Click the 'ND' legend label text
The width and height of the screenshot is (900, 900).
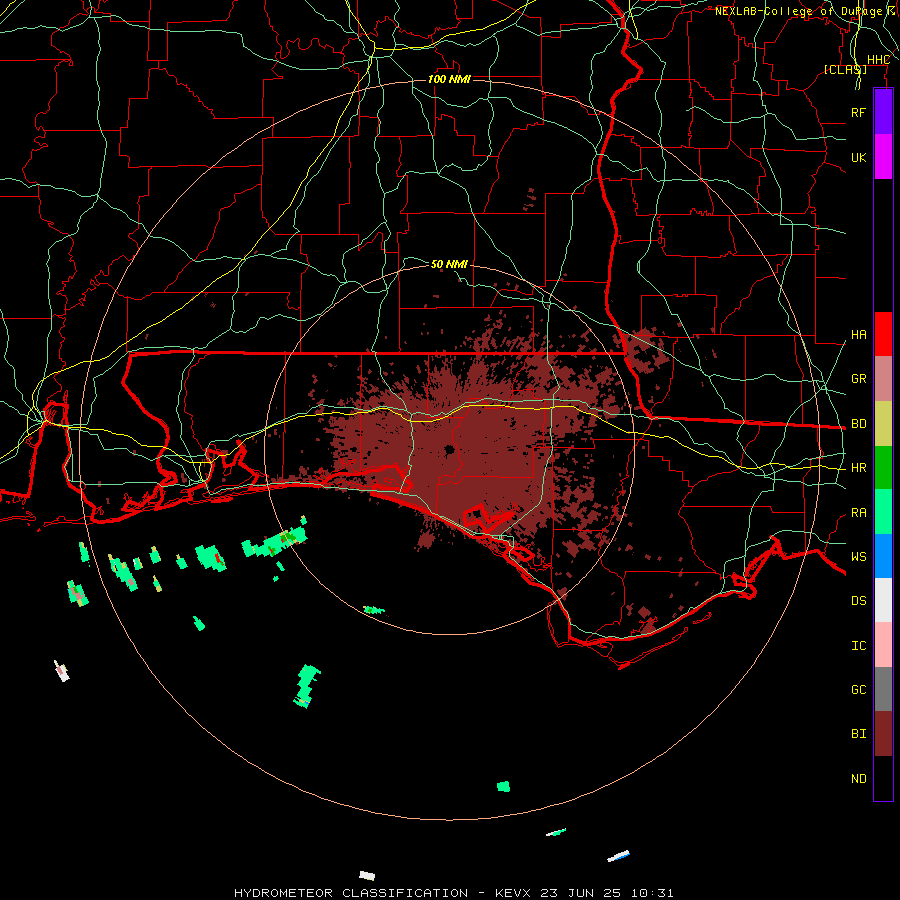coord(858,779)
